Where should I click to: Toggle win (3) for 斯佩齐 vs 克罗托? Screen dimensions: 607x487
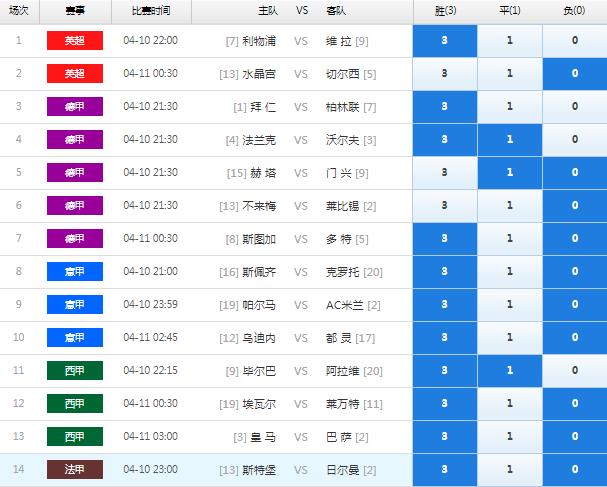point(445,272)
